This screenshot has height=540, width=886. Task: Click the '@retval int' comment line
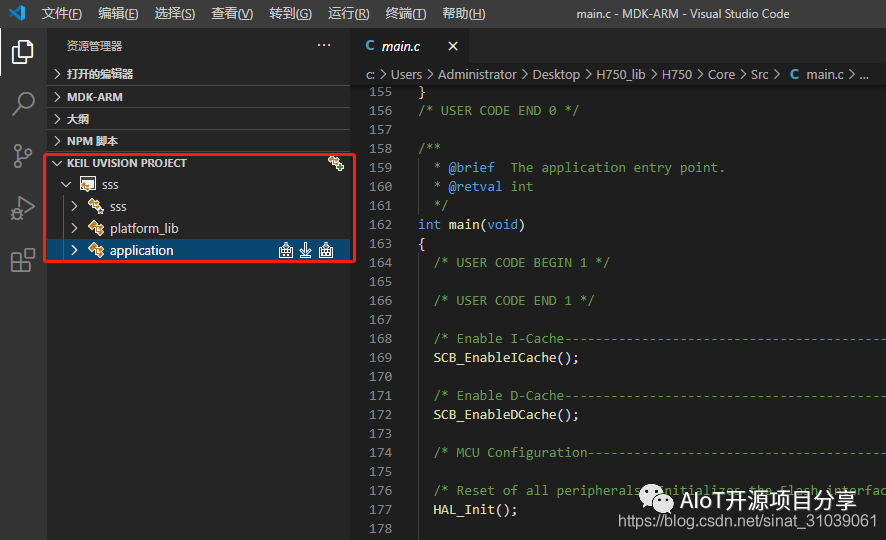[x=483, y=186]
